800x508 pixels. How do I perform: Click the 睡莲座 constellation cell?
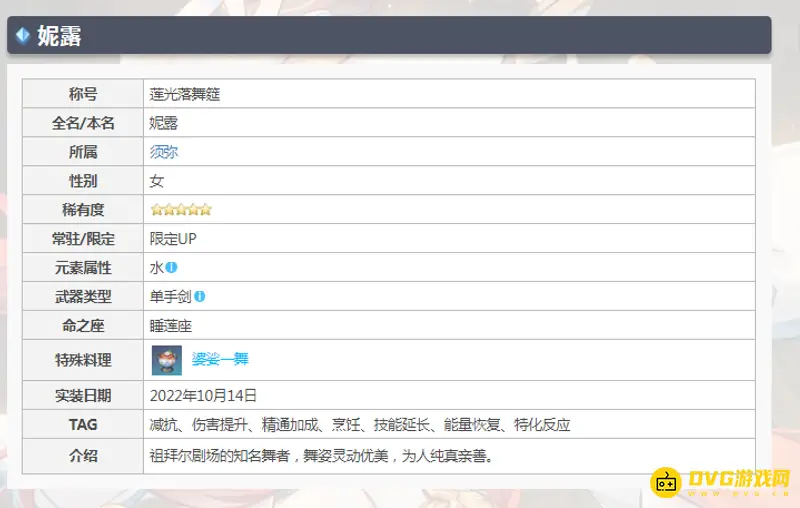171,325
